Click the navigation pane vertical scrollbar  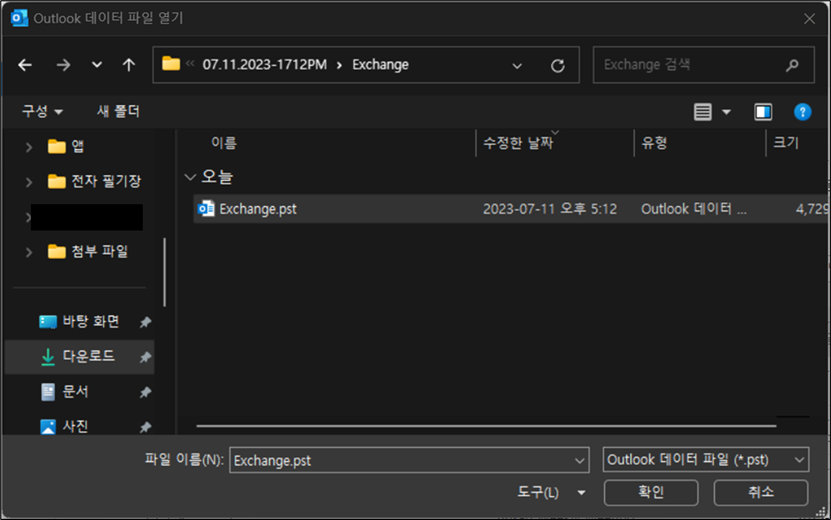[164, 272]
